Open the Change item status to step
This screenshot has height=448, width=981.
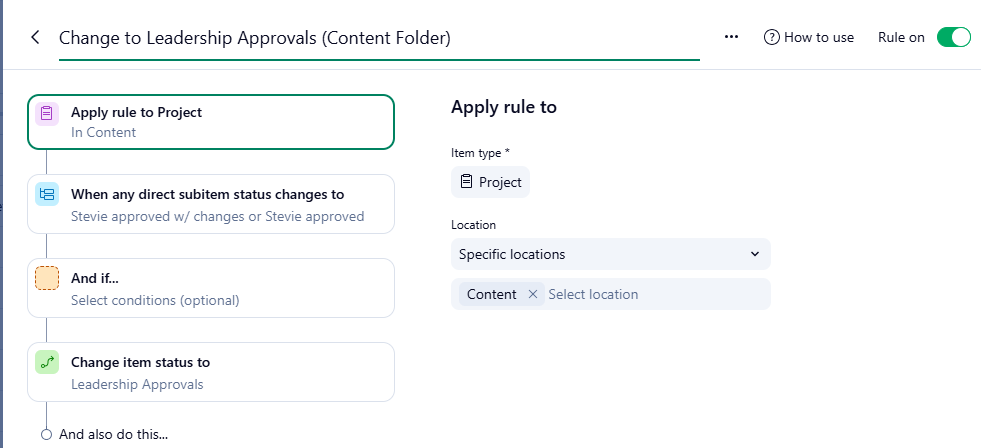point(210,372)
